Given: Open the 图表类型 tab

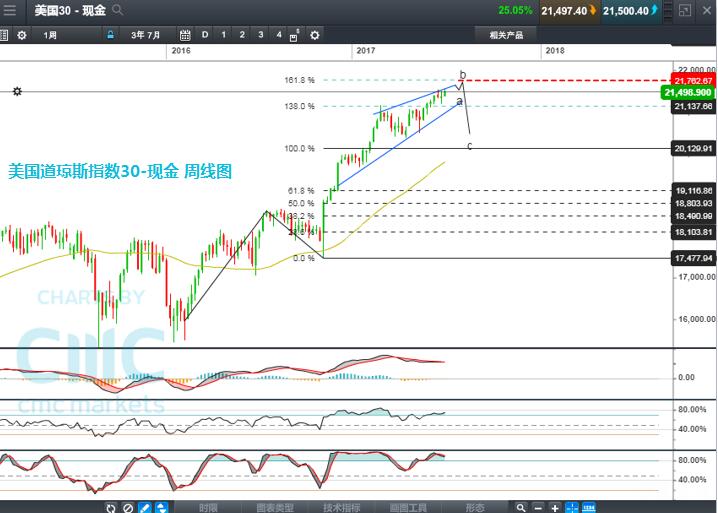Looking at the screenshot, I should point(275,507).
